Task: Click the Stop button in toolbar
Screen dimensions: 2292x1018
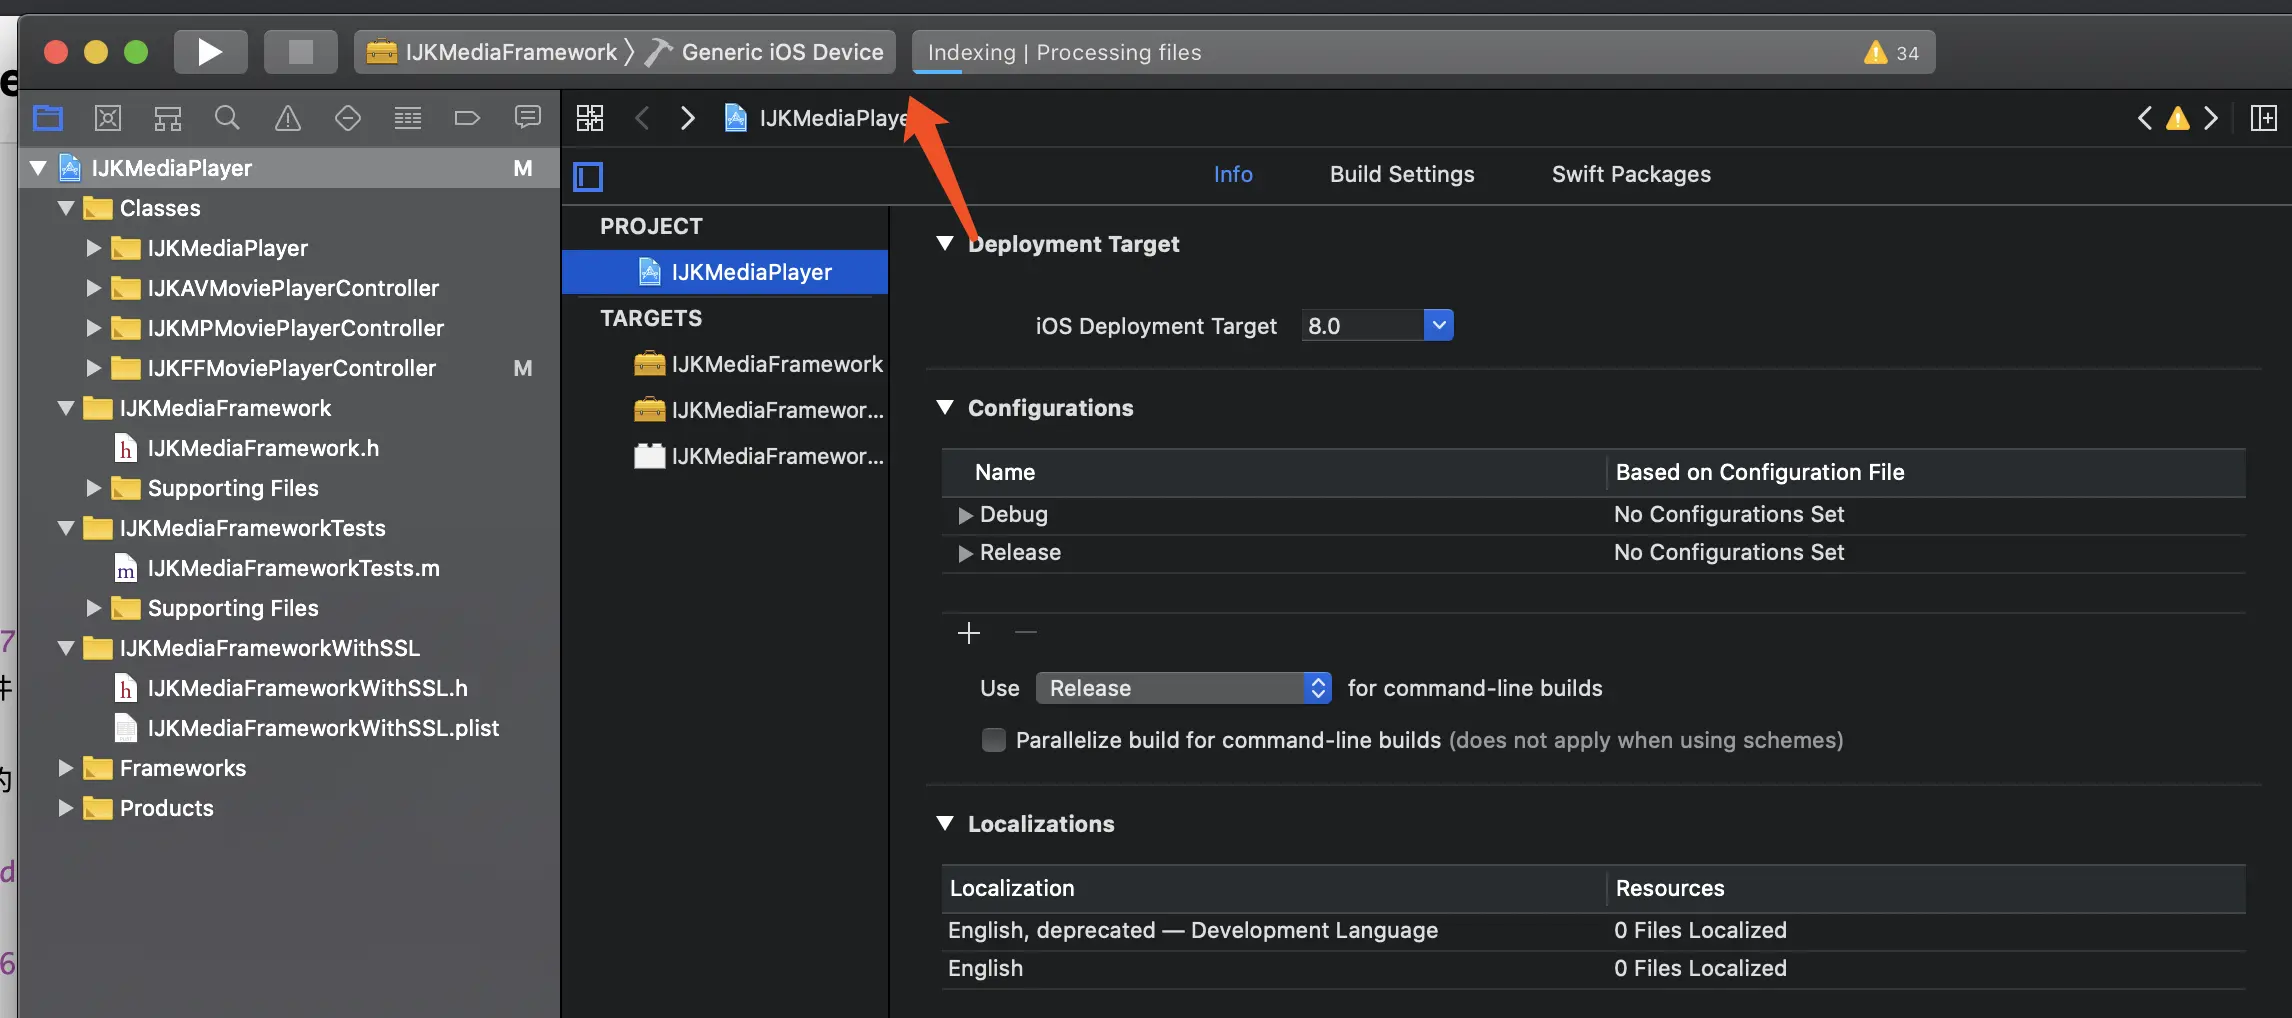Action: pyautogui.click(x=300, y=52)
